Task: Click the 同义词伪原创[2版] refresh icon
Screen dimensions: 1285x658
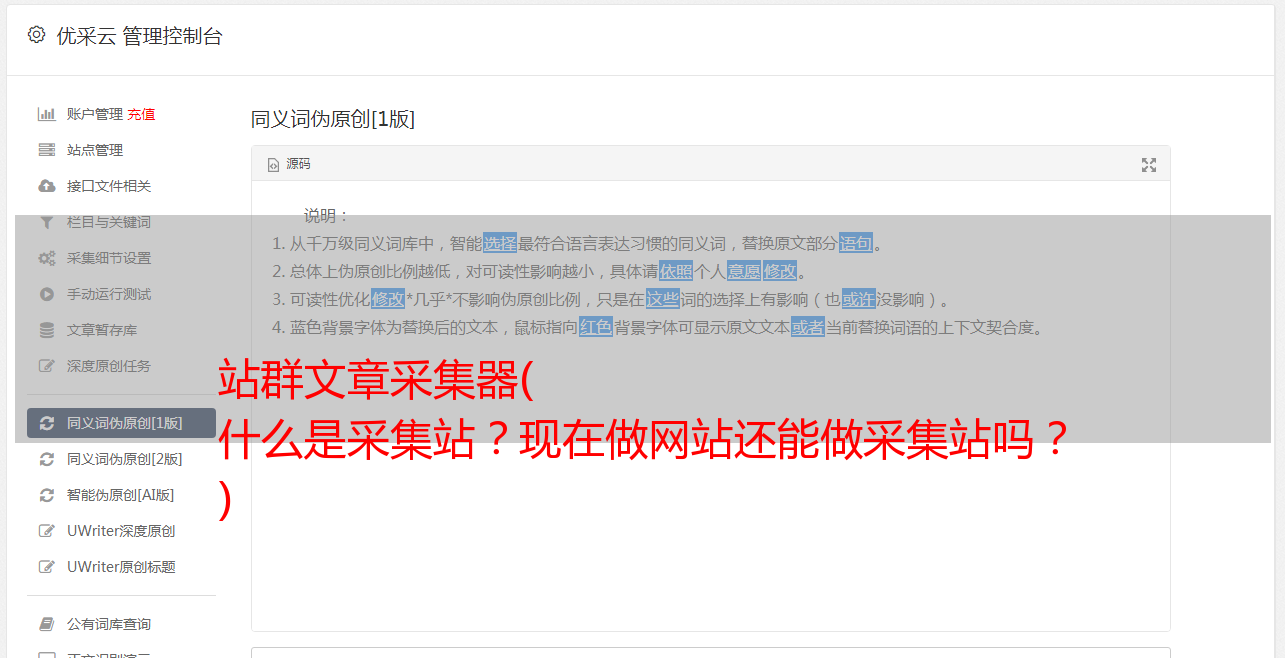Action: 46,459
